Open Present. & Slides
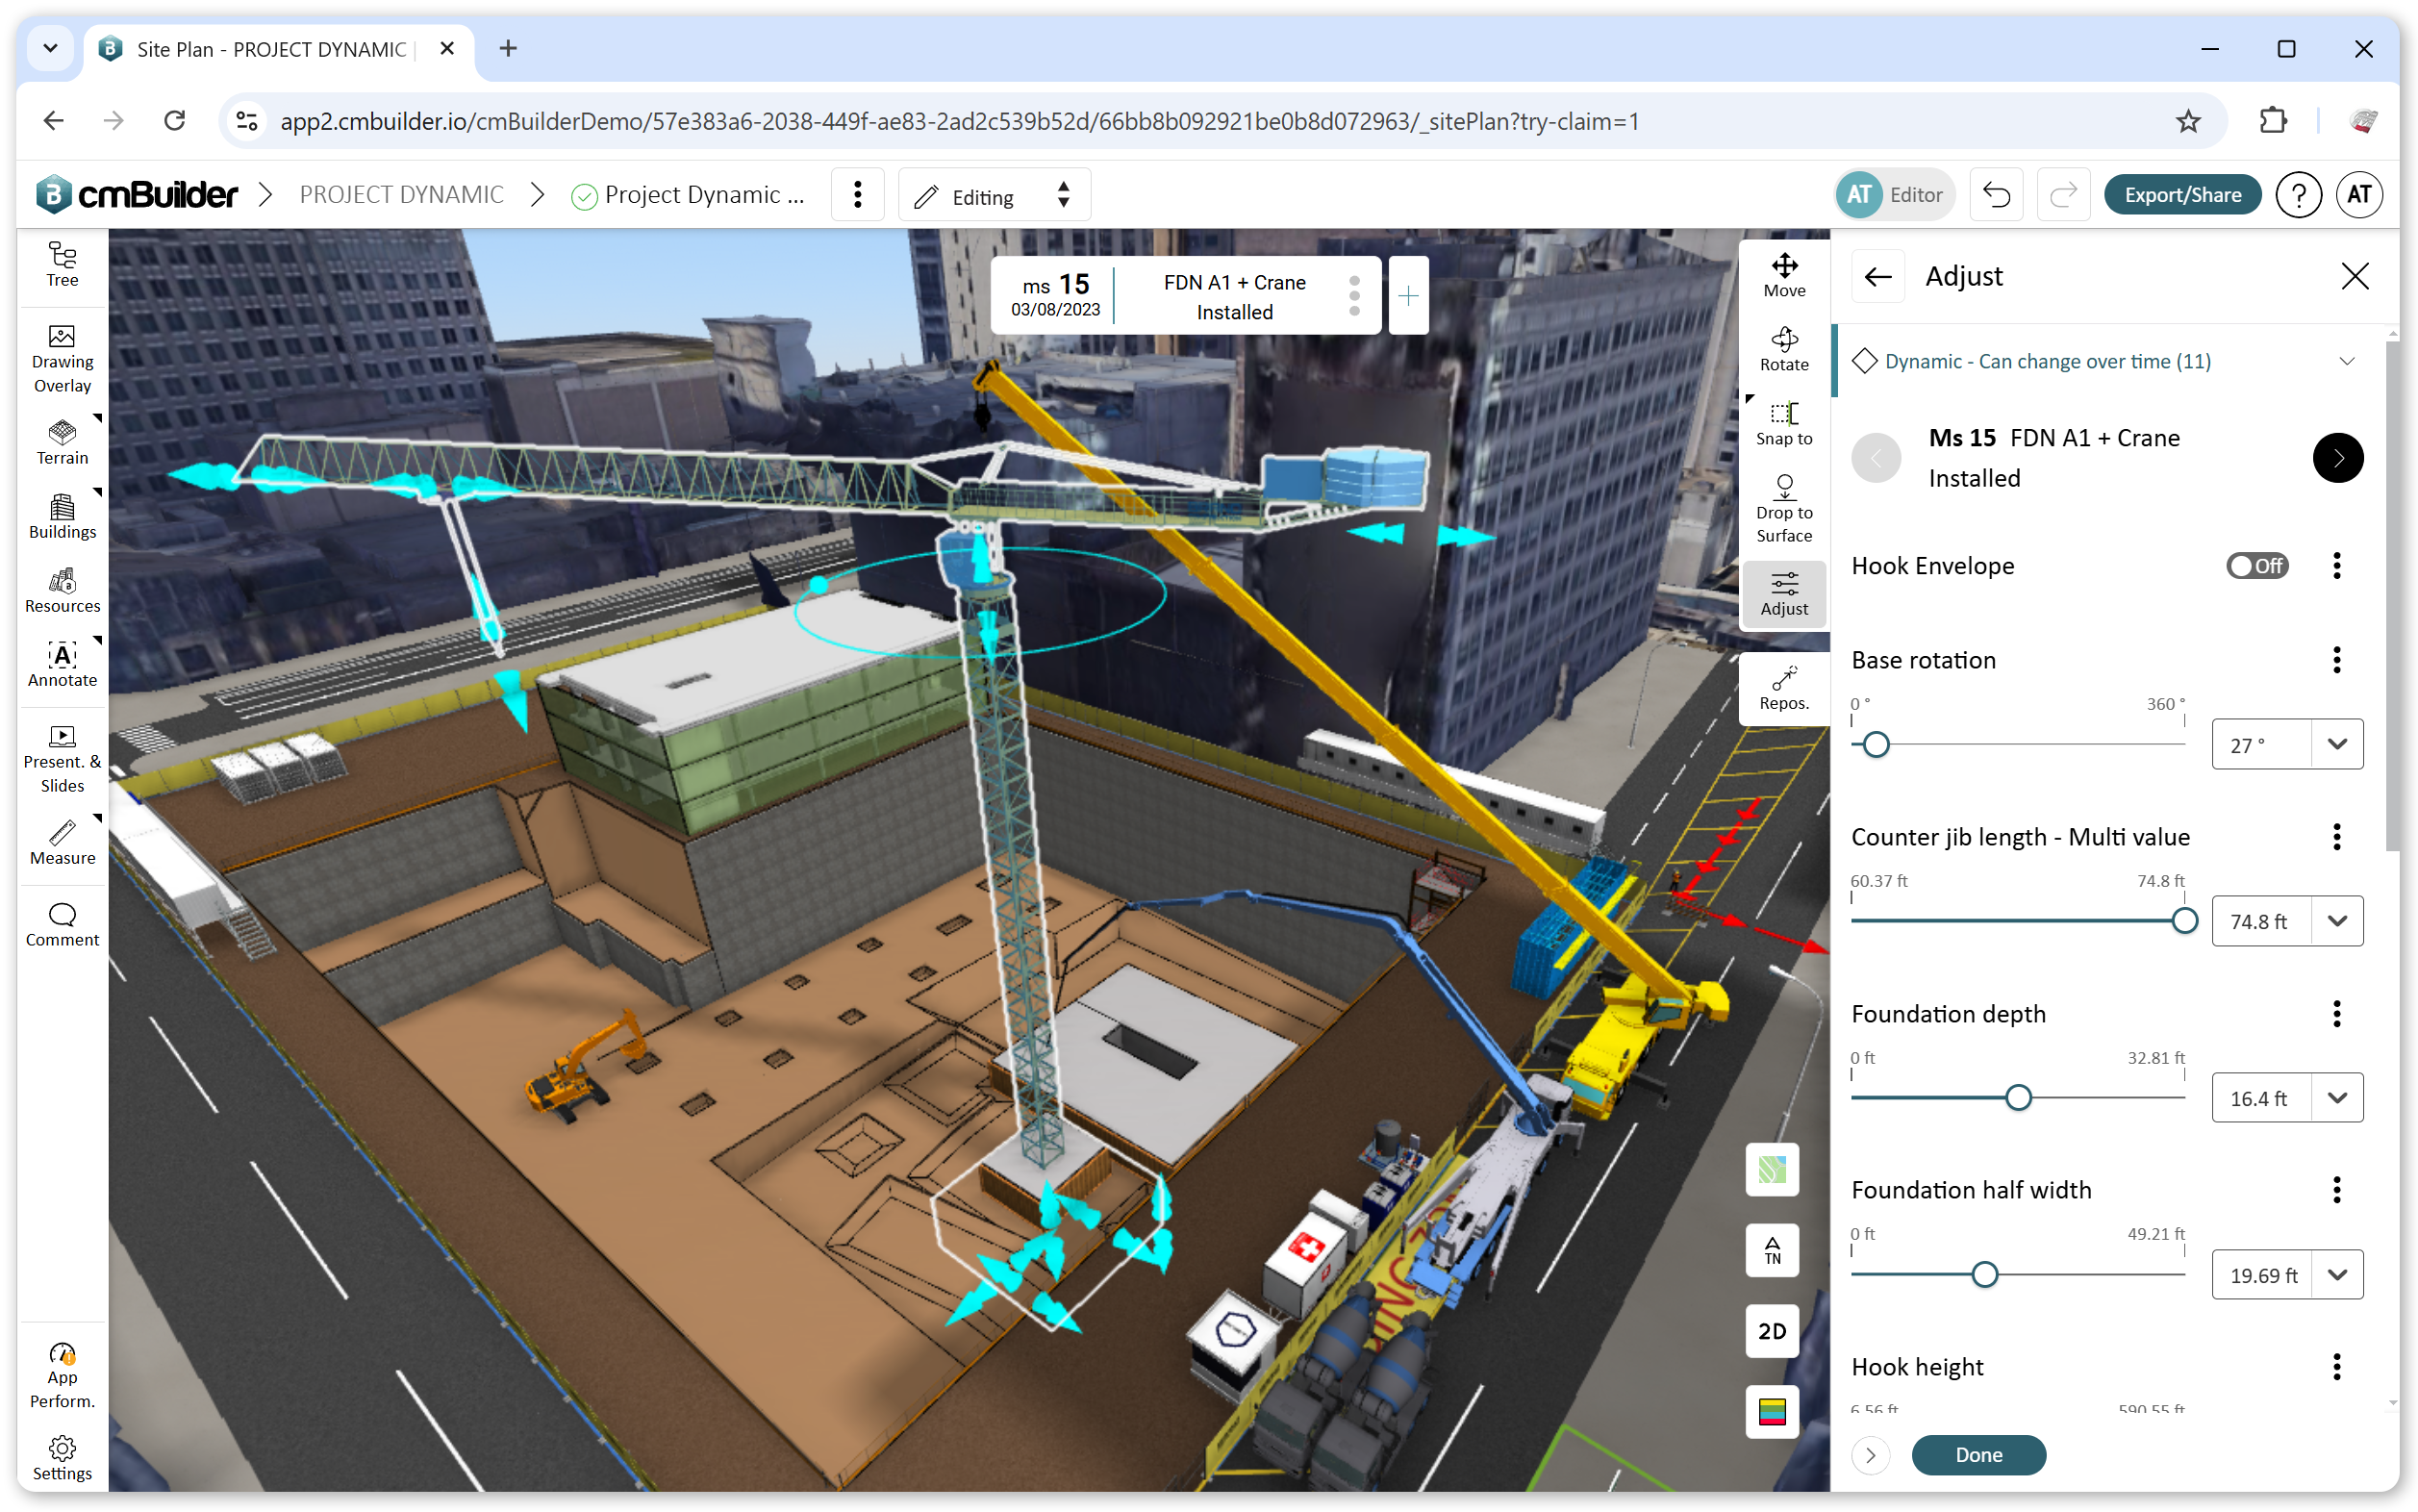The height and width of the screenshot is (1512, 2418). (x=62, y=759)
